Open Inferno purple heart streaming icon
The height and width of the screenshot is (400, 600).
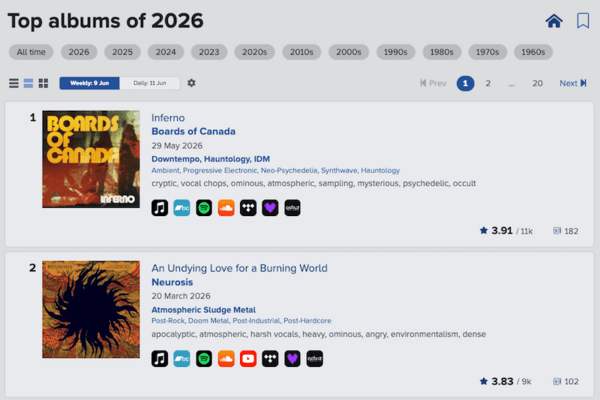click(x=270, y=208)
